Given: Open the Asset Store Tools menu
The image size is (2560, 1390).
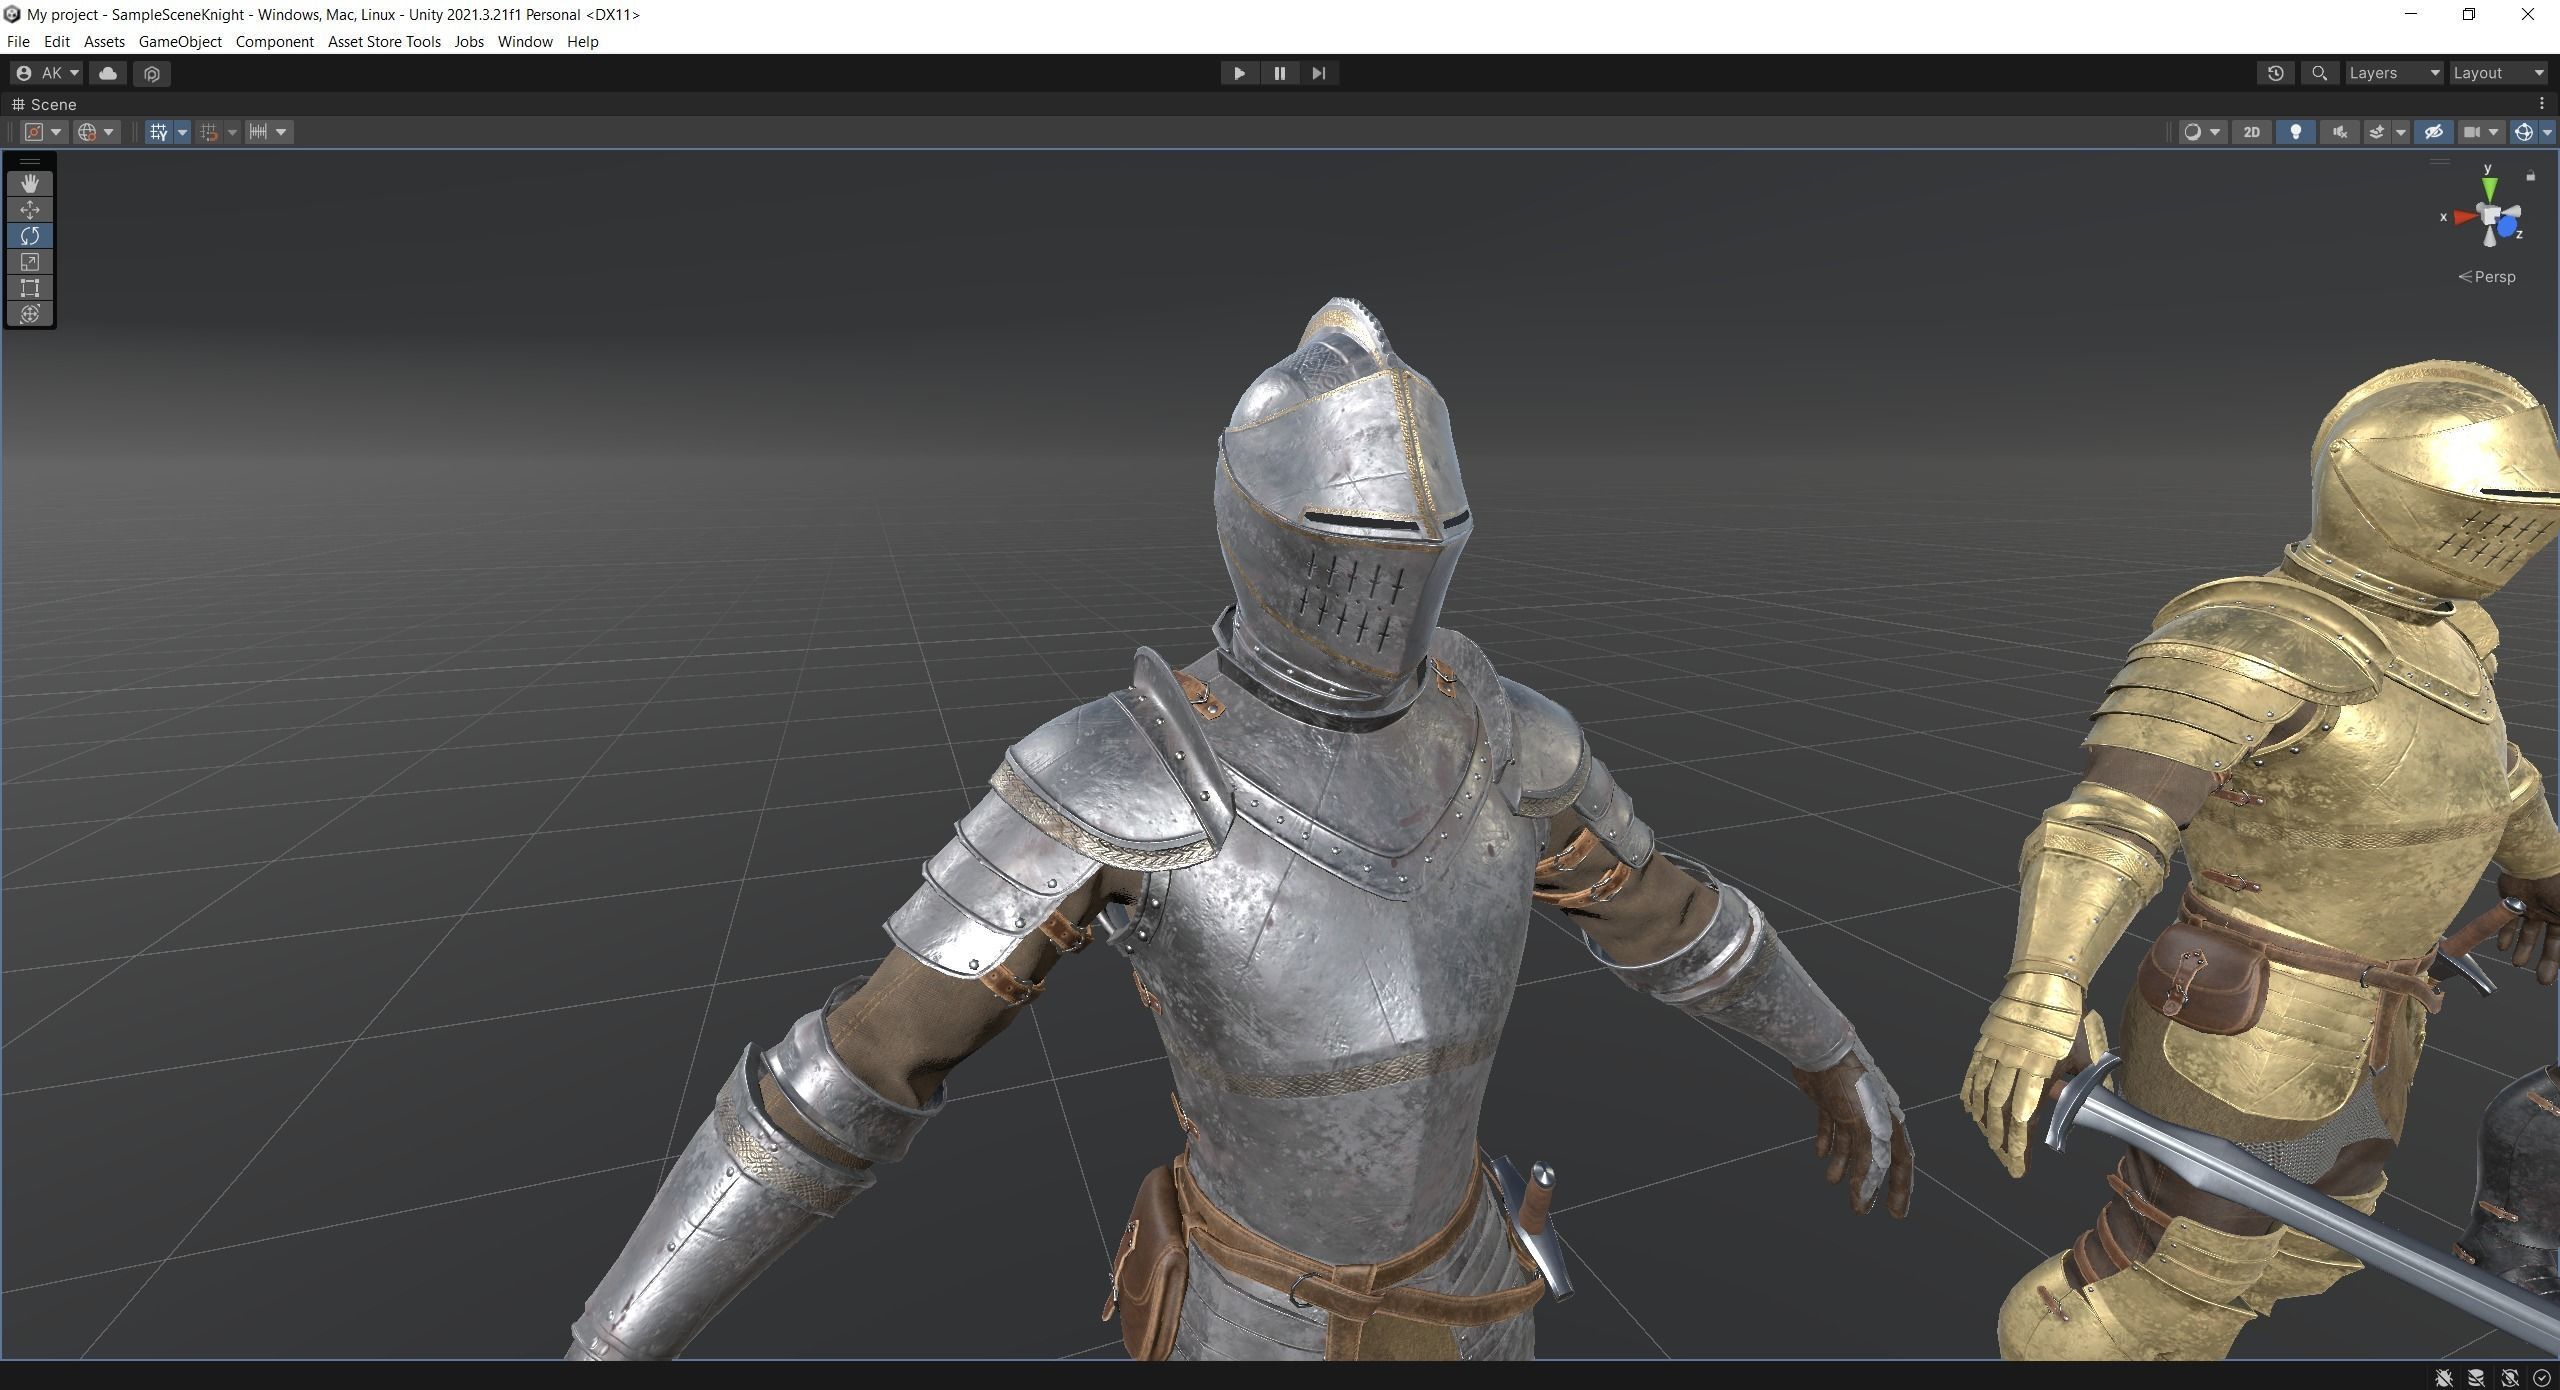Looking at the screenshot, I should (384, 41).
